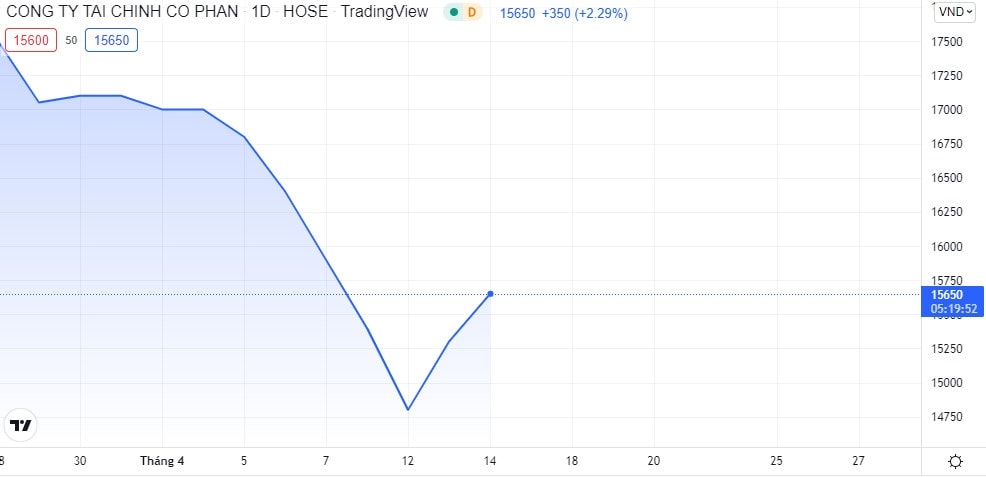Screen dimensions: 986x477
Task: Click the red 15600 sell price button
Action: pyautogui.click(x=30, y=40)
